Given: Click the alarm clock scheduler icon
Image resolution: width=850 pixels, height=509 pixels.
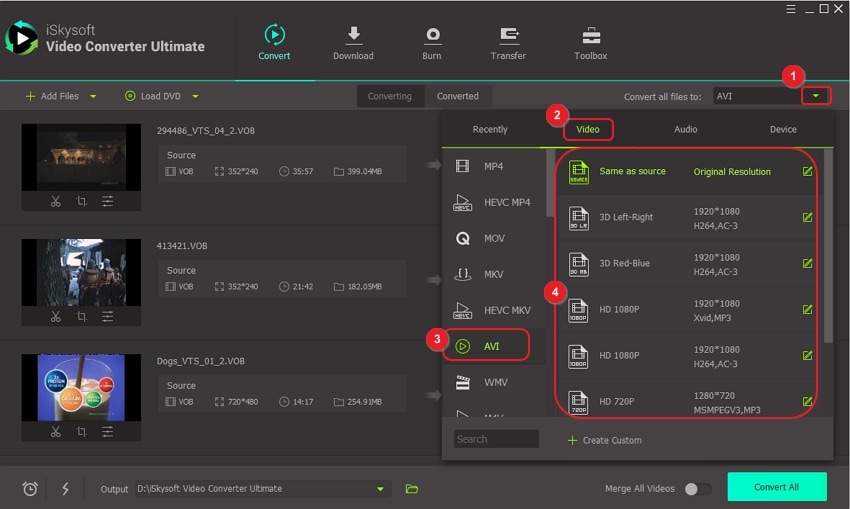Looking at the screenshot, I should tap(30, 489).
